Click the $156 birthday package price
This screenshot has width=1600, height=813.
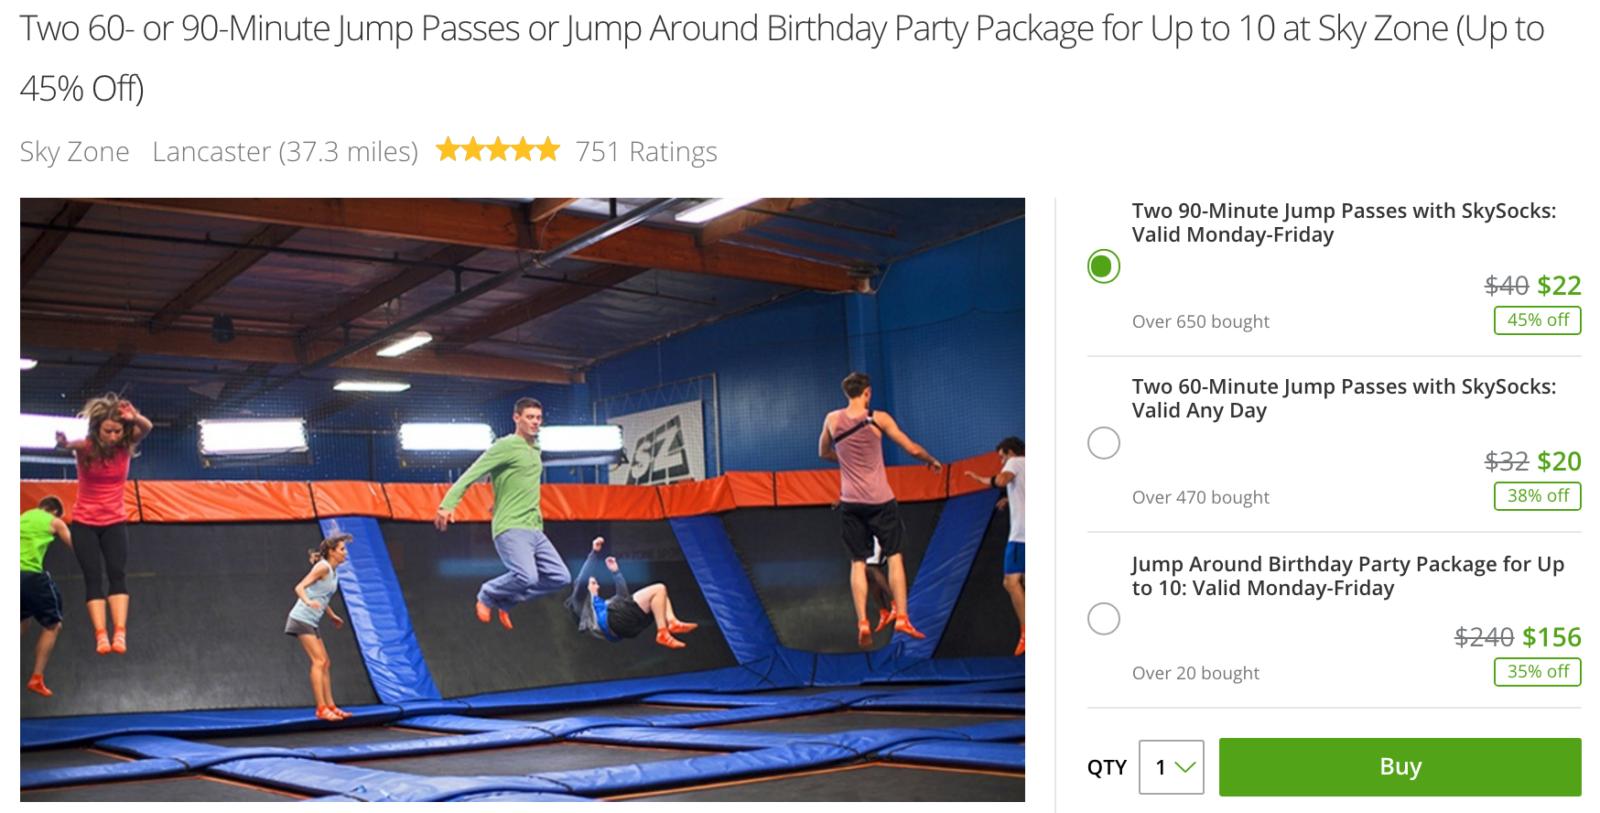click(x=1551, y=638)
